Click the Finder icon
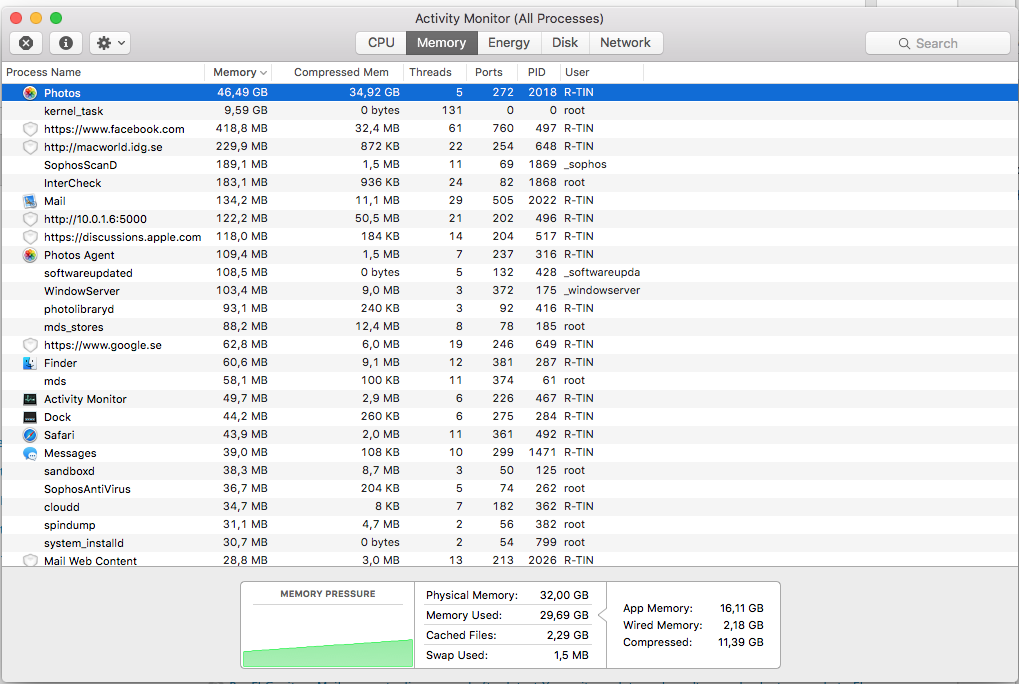Image resolution: width=1019 pixels, height=684 pixels. [x=30, y=363]
